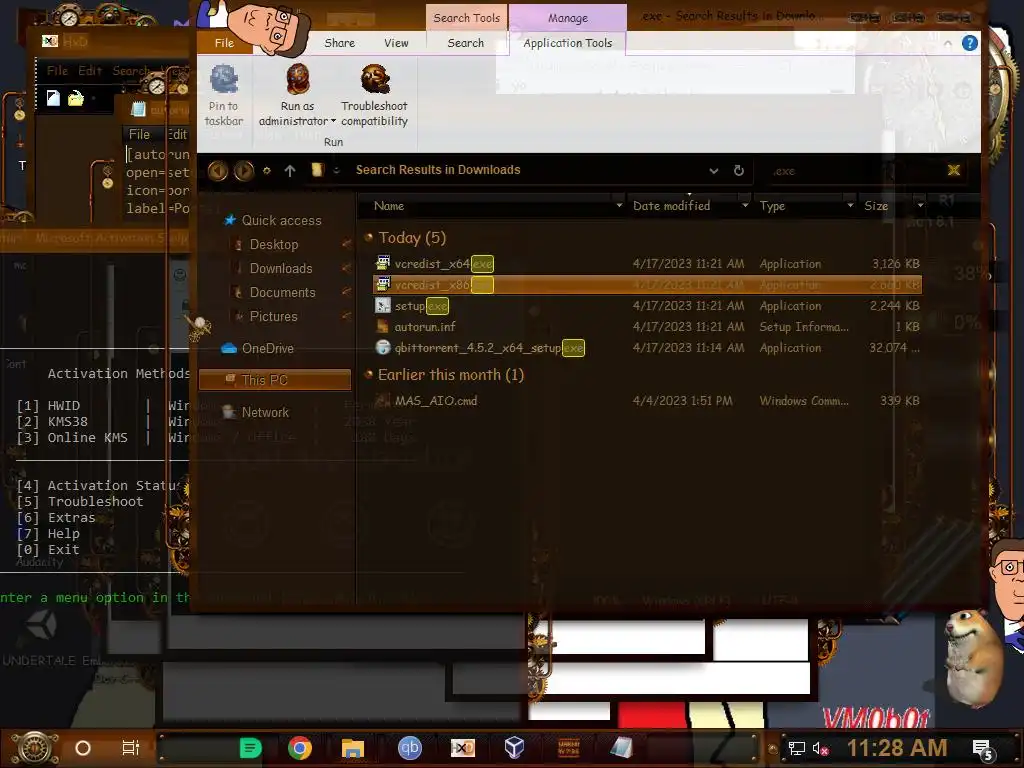Select the vcredist_x86.exe file row

[647, 285]
